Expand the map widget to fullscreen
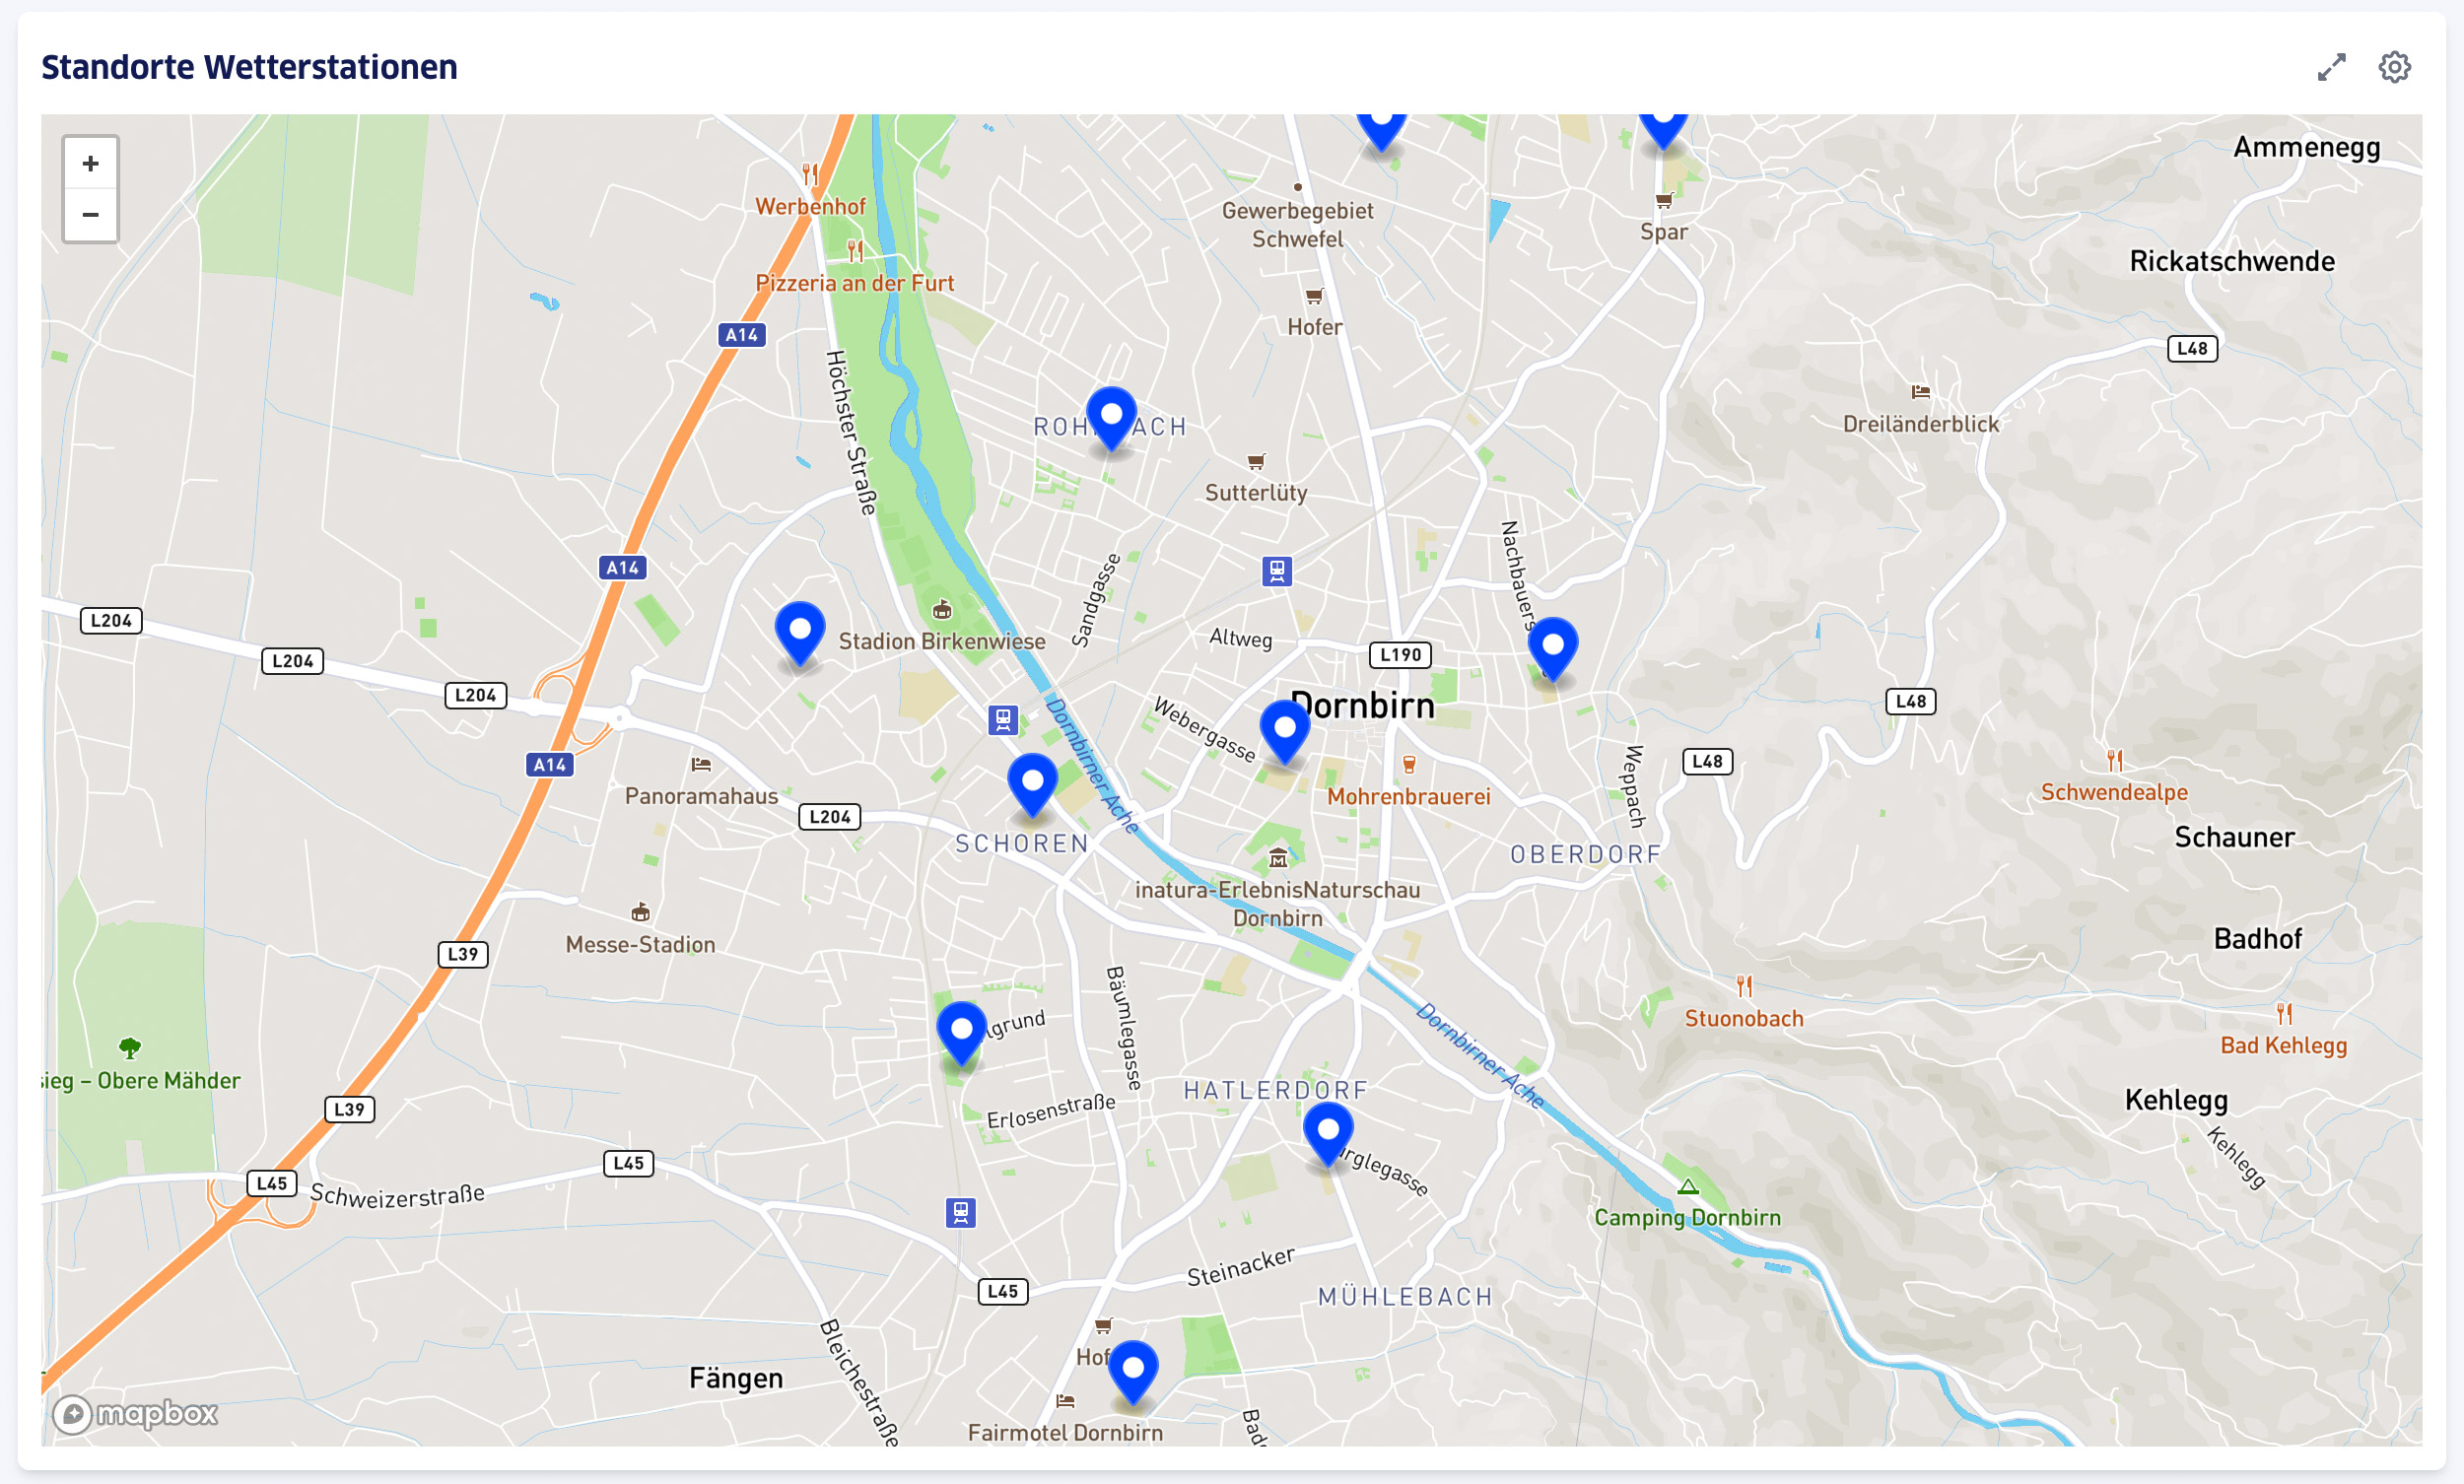 [2331, 67]
